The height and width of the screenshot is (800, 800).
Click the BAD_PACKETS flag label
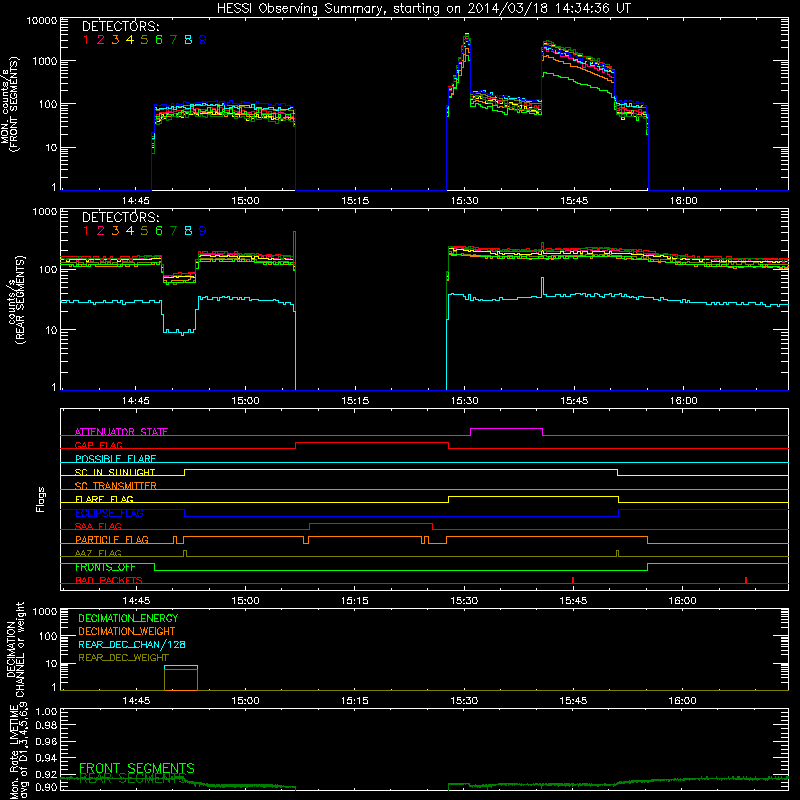[109, 580]
